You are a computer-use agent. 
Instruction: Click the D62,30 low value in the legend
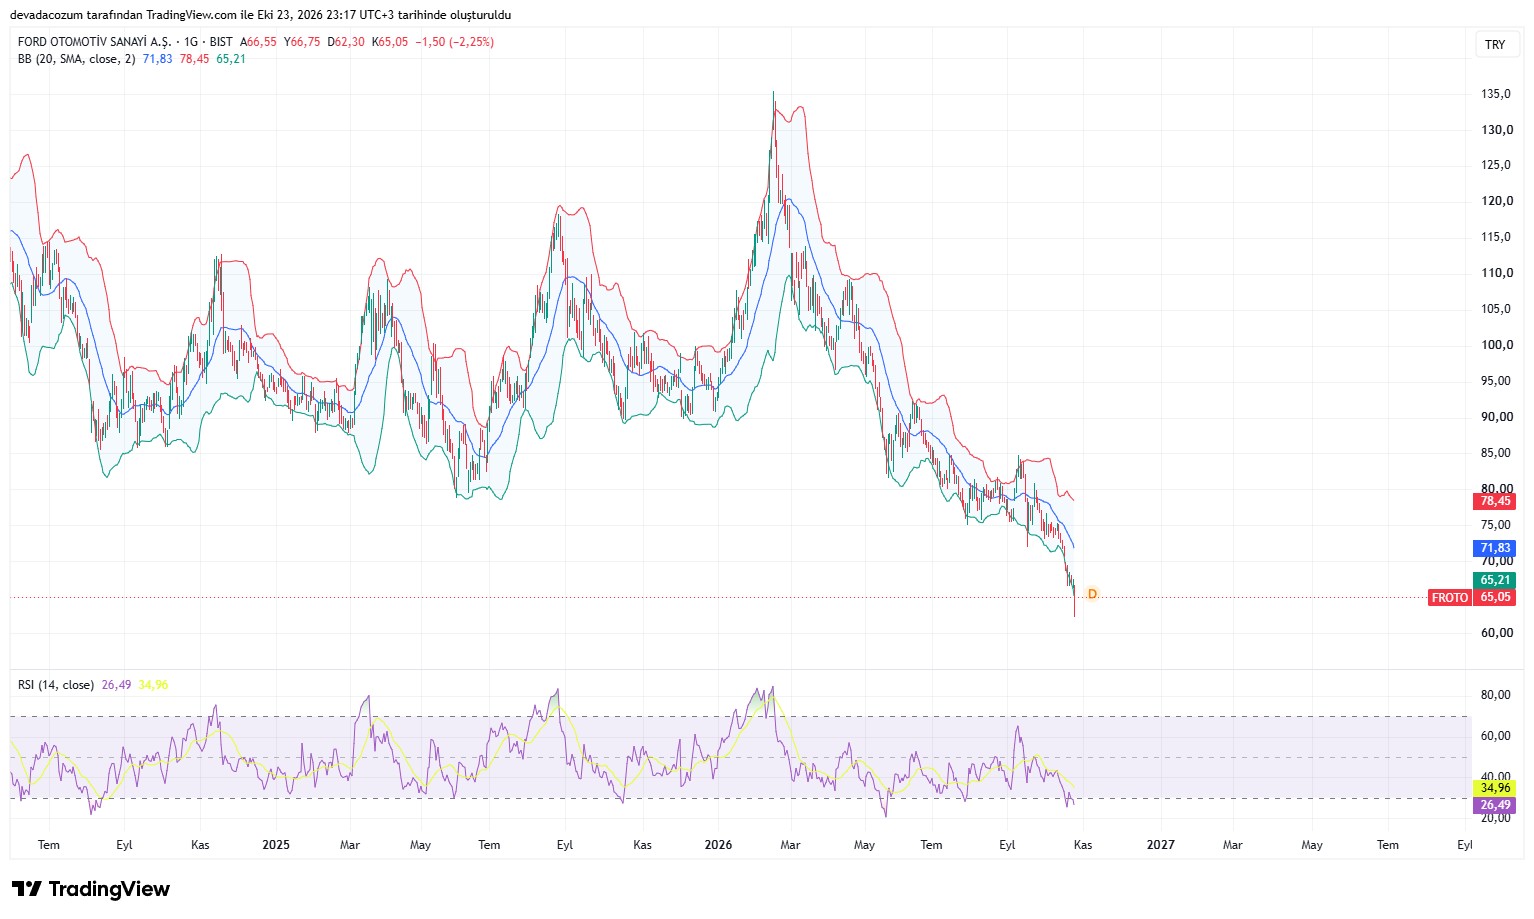[346, 42]
